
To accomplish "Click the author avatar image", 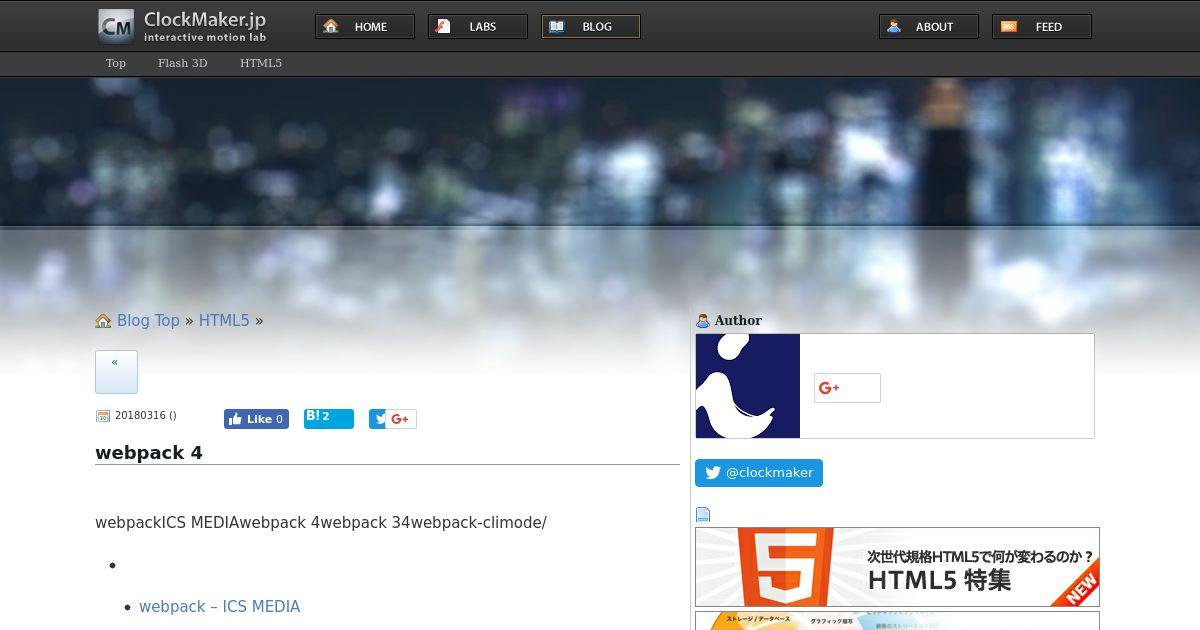I will [x=748, y=386].
